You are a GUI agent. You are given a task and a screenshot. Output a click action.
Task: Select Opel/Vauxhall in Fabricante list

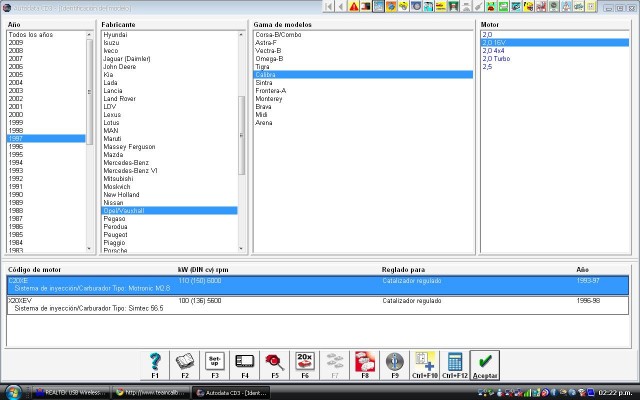point(169,211)
